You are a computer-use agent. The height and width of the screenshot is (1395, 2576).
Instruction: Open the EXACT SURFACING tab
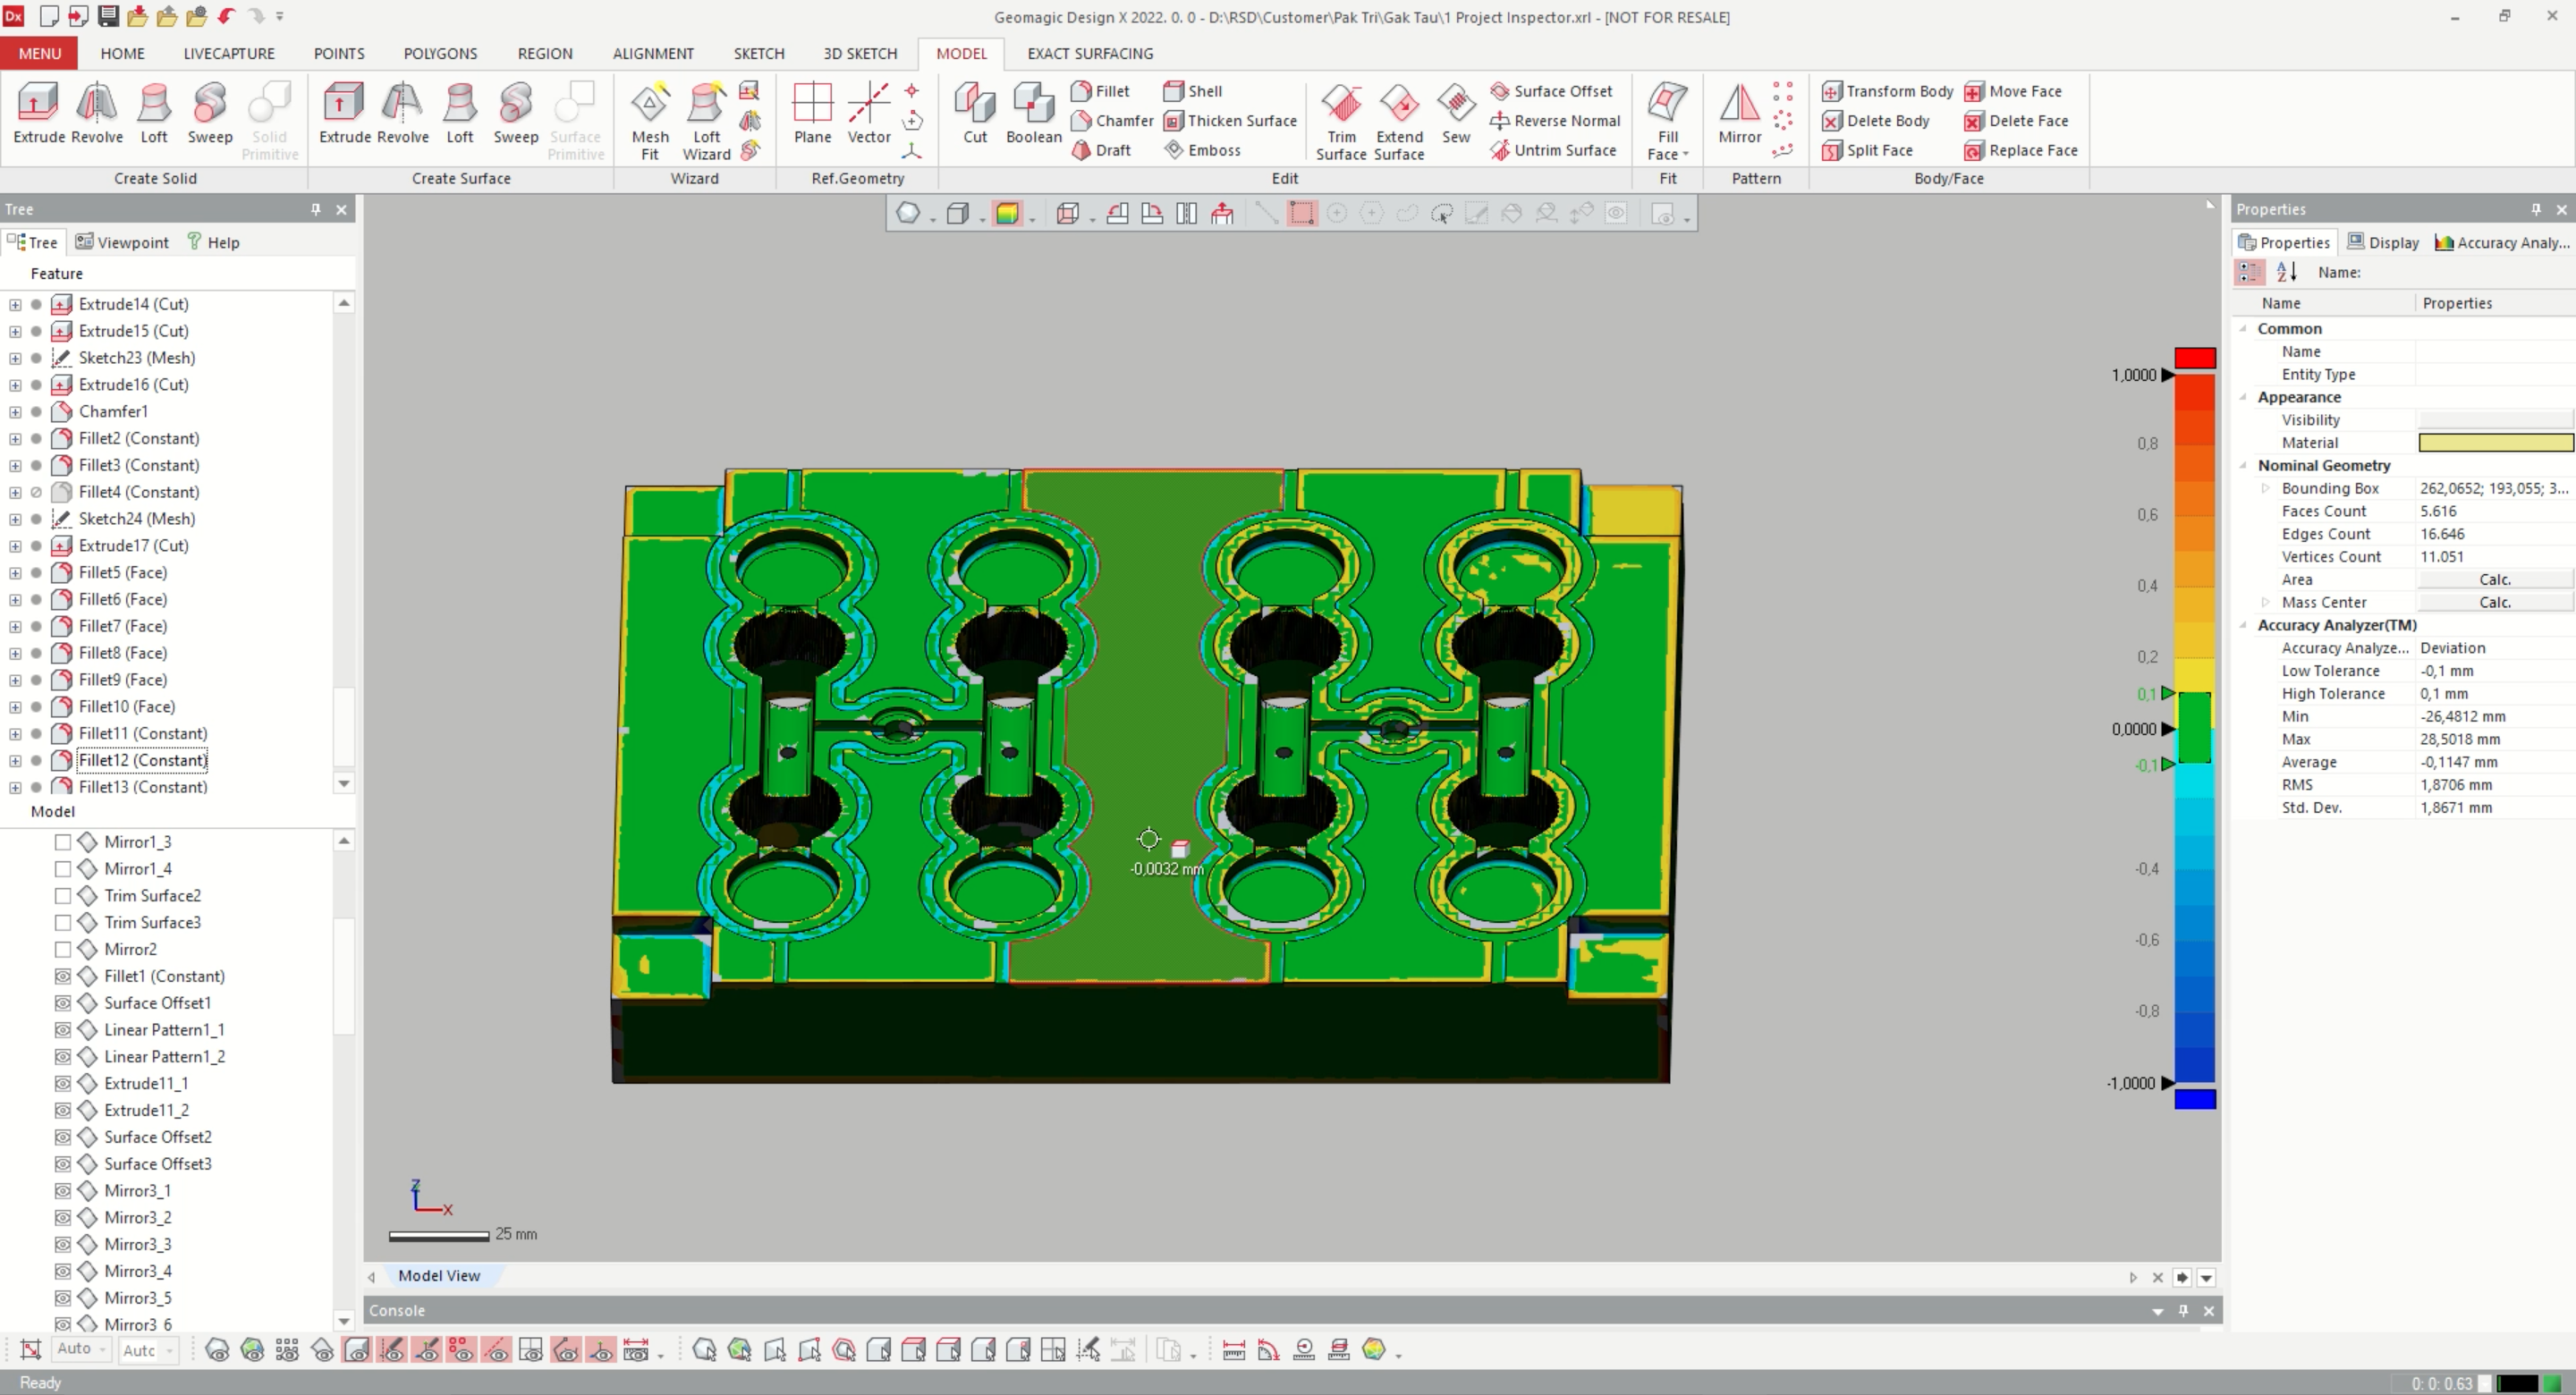click(x=1090, y=54)
